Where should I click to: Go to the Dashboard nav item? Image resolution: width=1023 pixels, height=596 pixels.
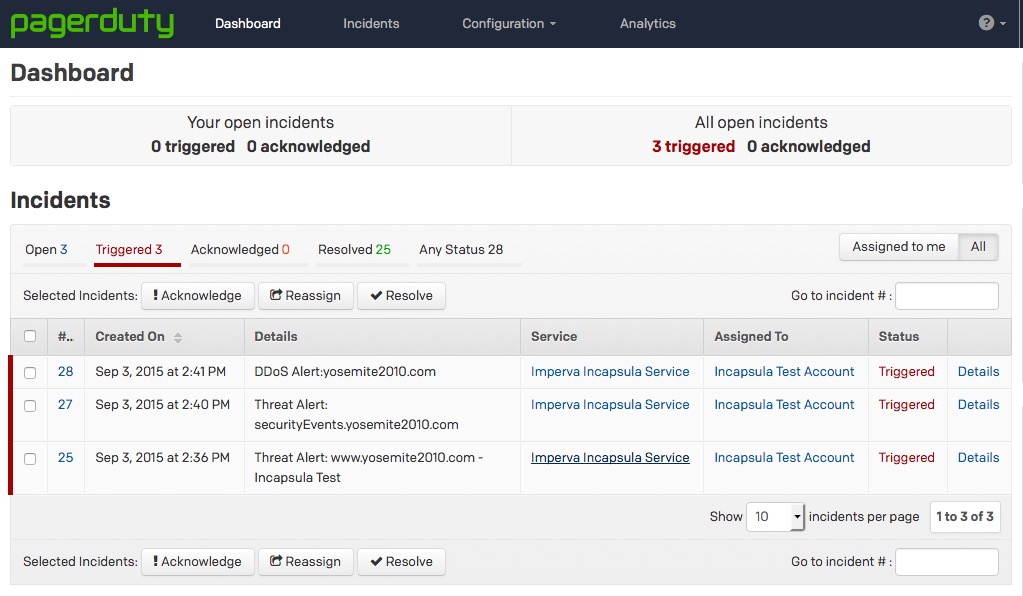point(248,23)
